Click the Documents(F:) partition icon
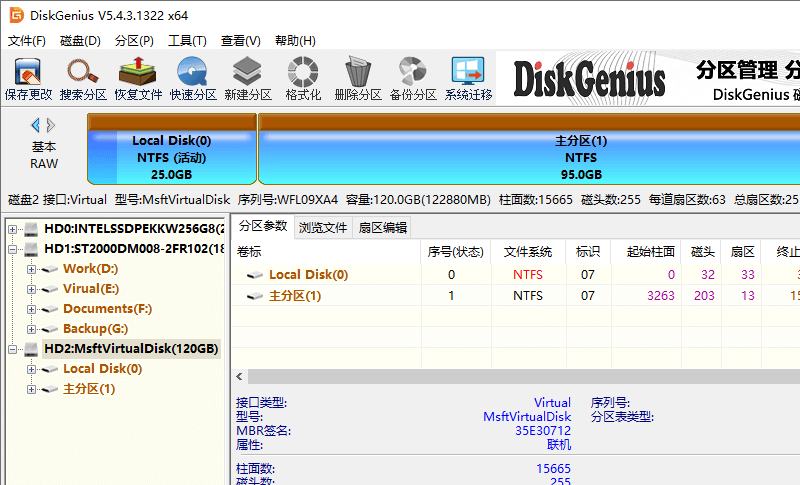 pyautogui.click(x=49, y=309)
